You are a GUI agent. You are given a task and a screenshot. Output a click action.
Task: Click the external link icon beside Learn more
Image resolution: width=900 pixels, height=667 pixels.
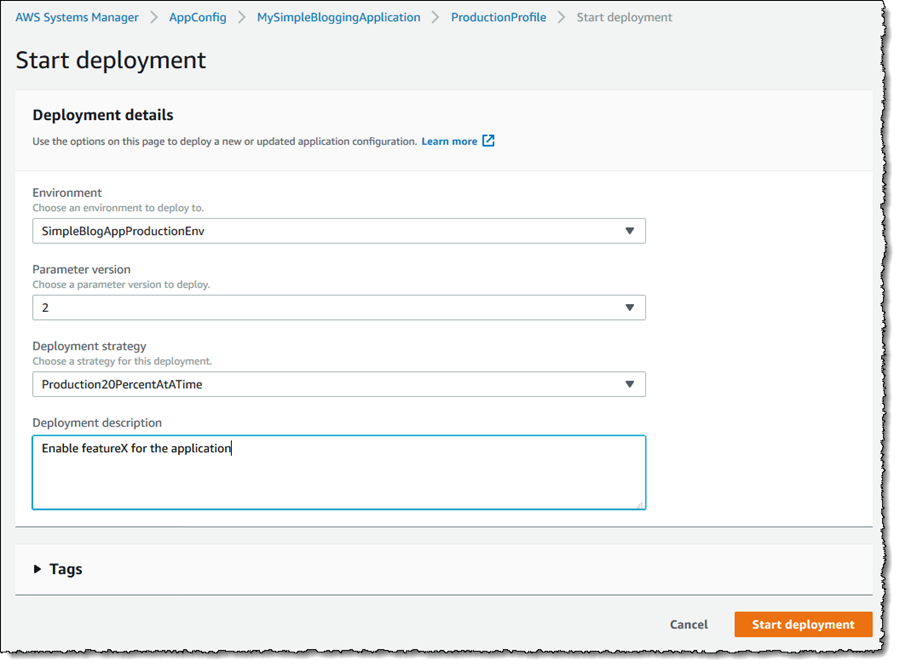pyautogui.click(x=488, y=141)
